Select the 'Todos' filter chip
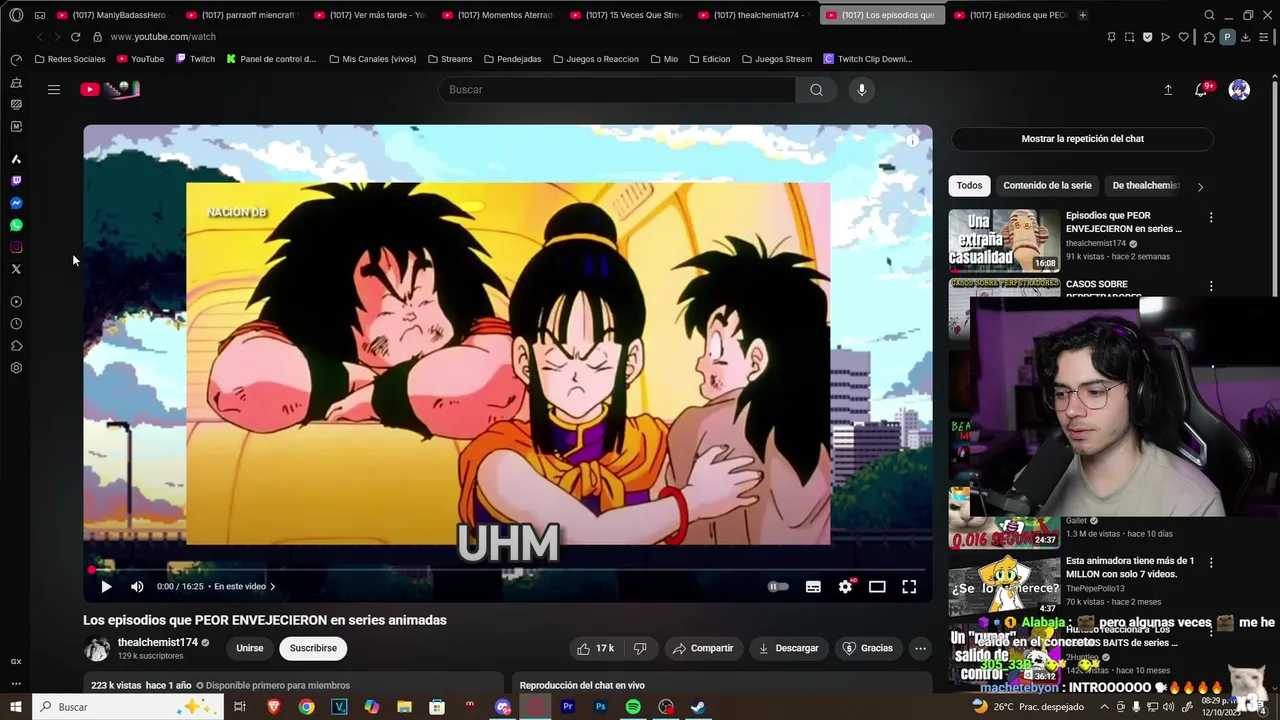Image resolution: width=1280 pixels, height=720 pixels. [x=969, y=185]
